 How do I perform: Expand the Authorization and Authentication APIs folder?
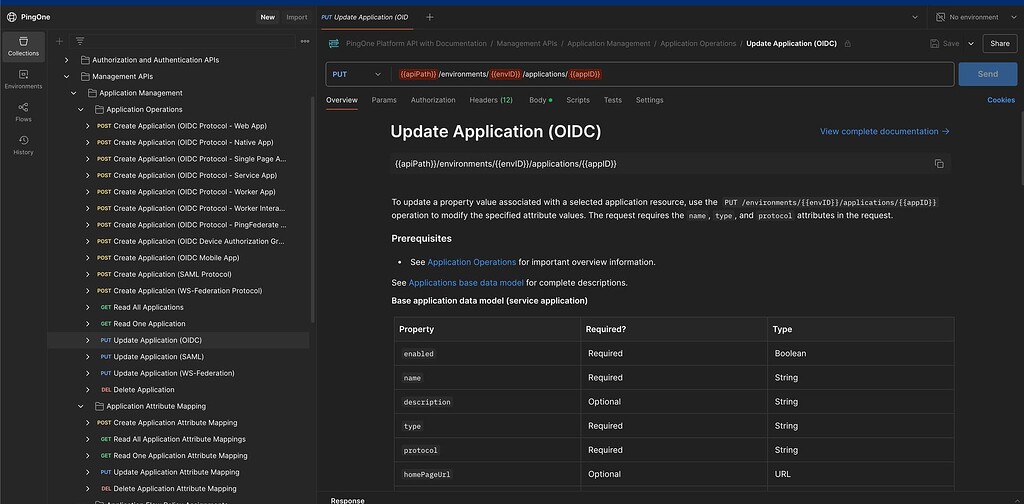[67, 60]
